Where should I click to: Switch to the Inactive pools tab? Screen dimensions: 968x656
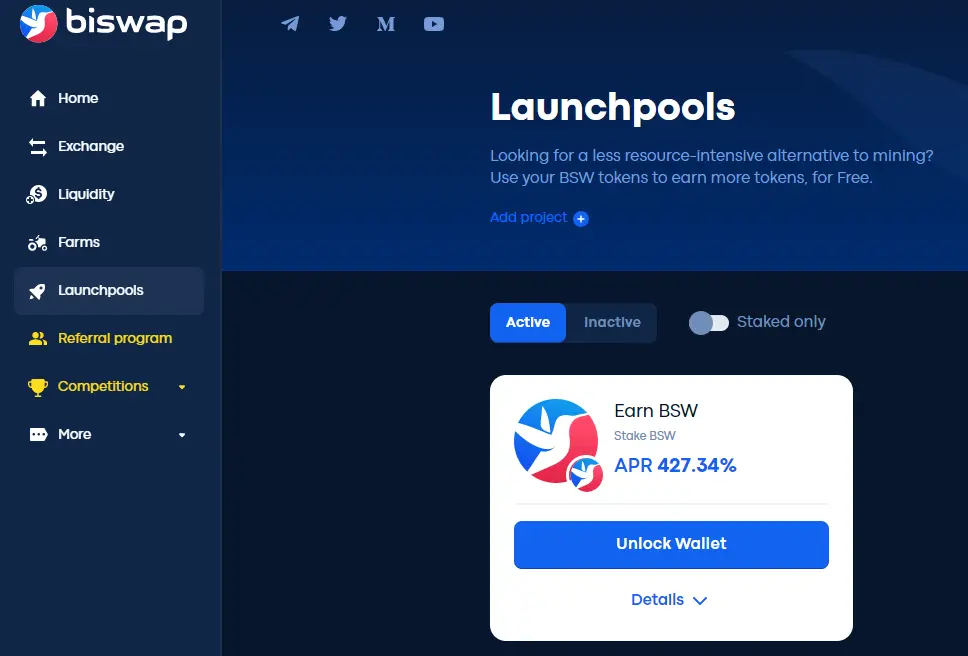point(612,322)
